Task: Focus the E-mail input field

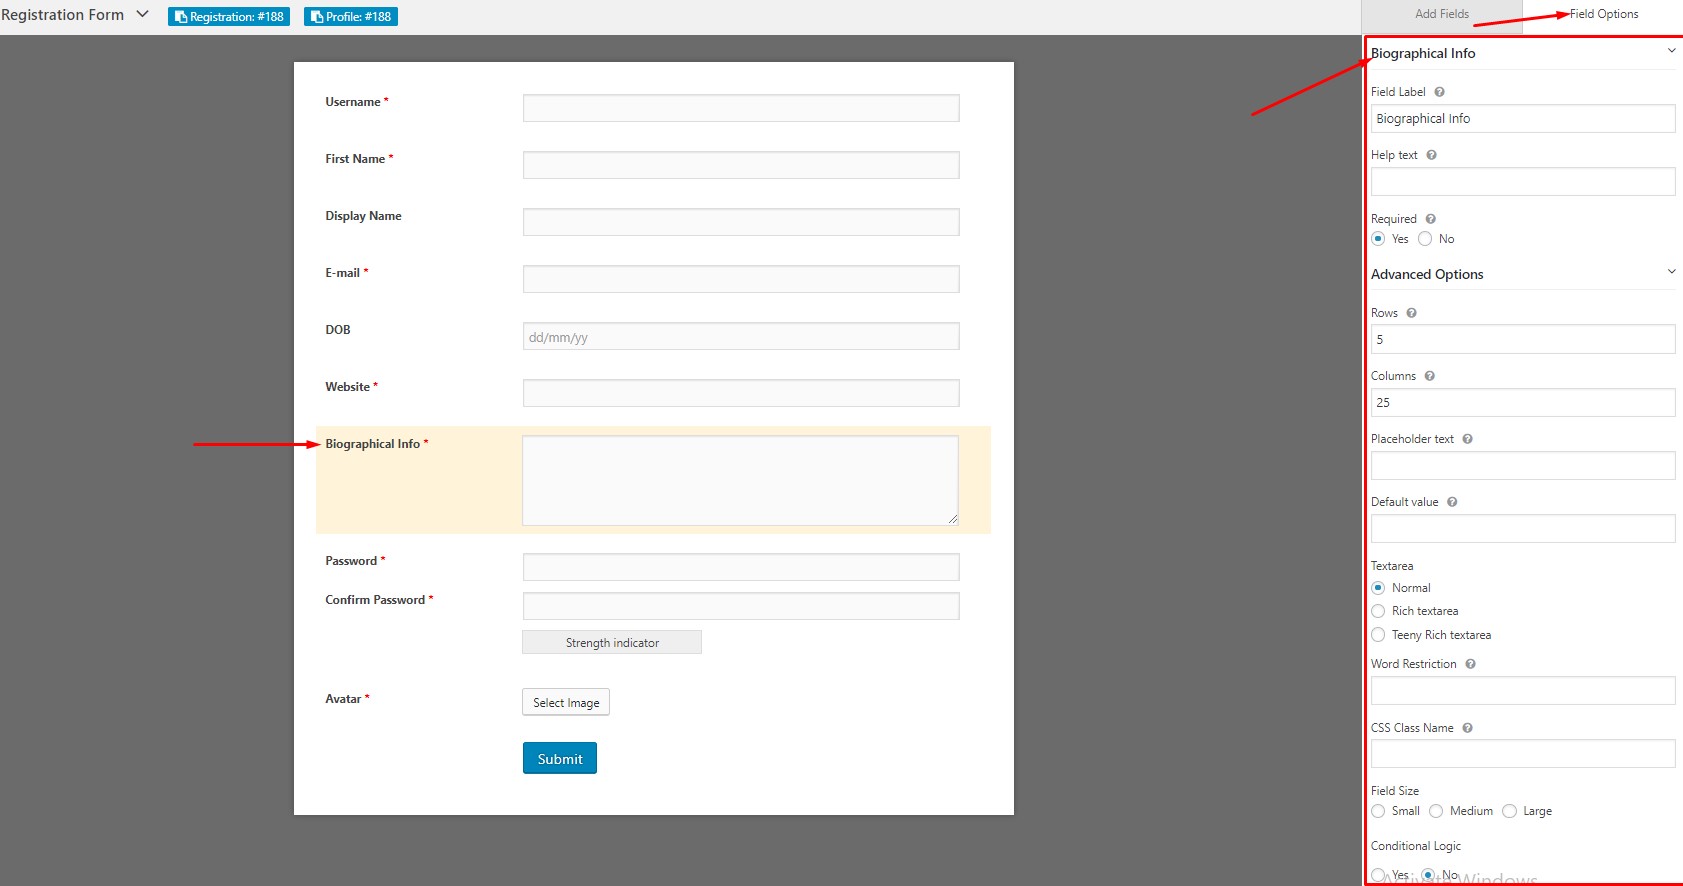Action: [741, 279]
